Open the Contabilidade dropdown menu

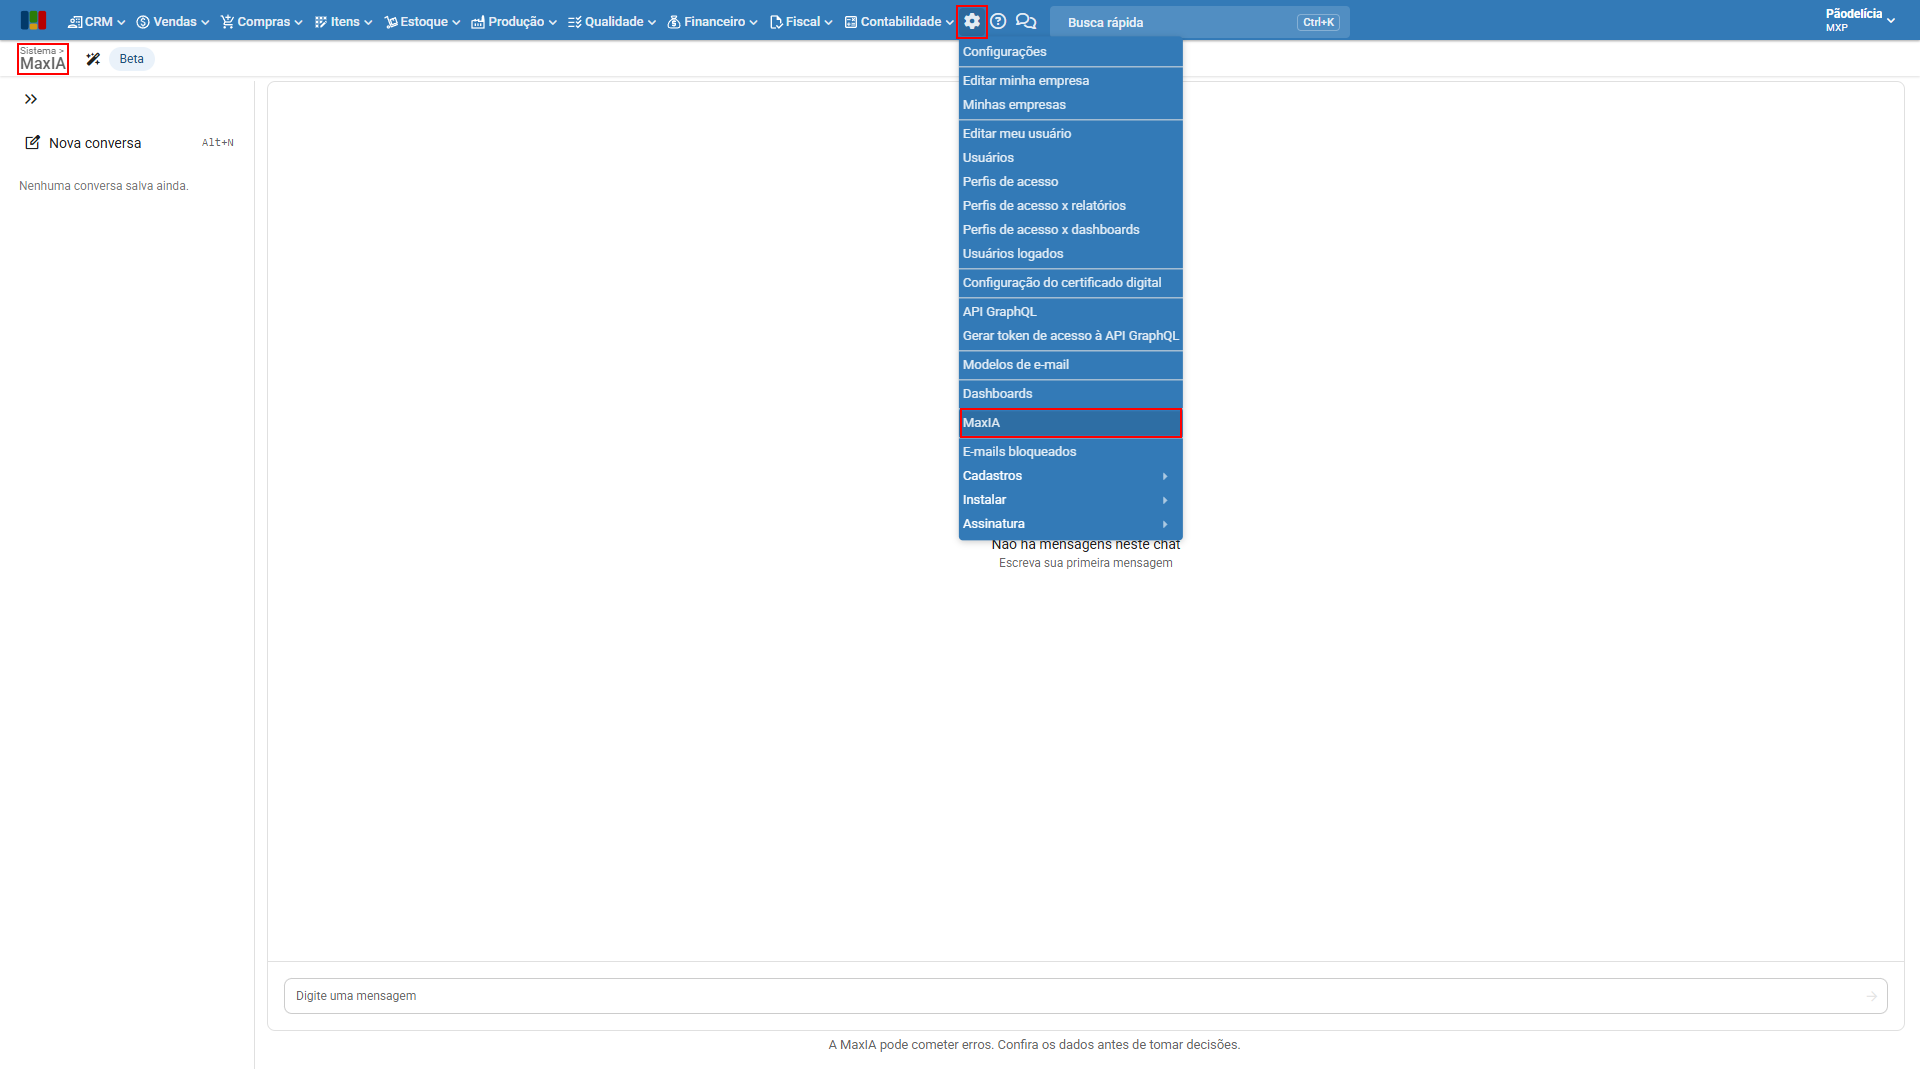click(899, 21)
